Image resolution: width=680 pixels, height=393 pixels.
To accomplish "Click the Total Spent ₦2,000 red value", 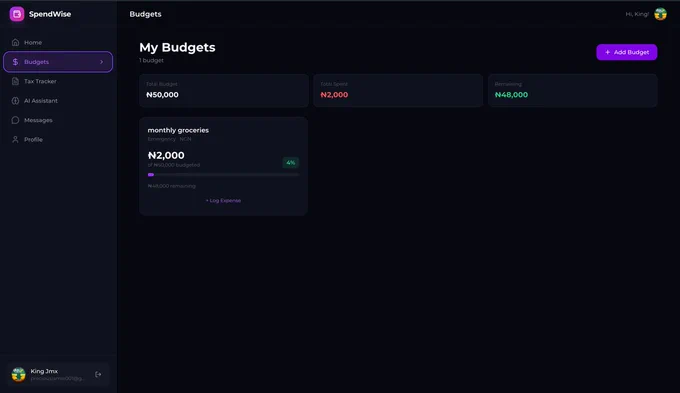I will 334,95.
